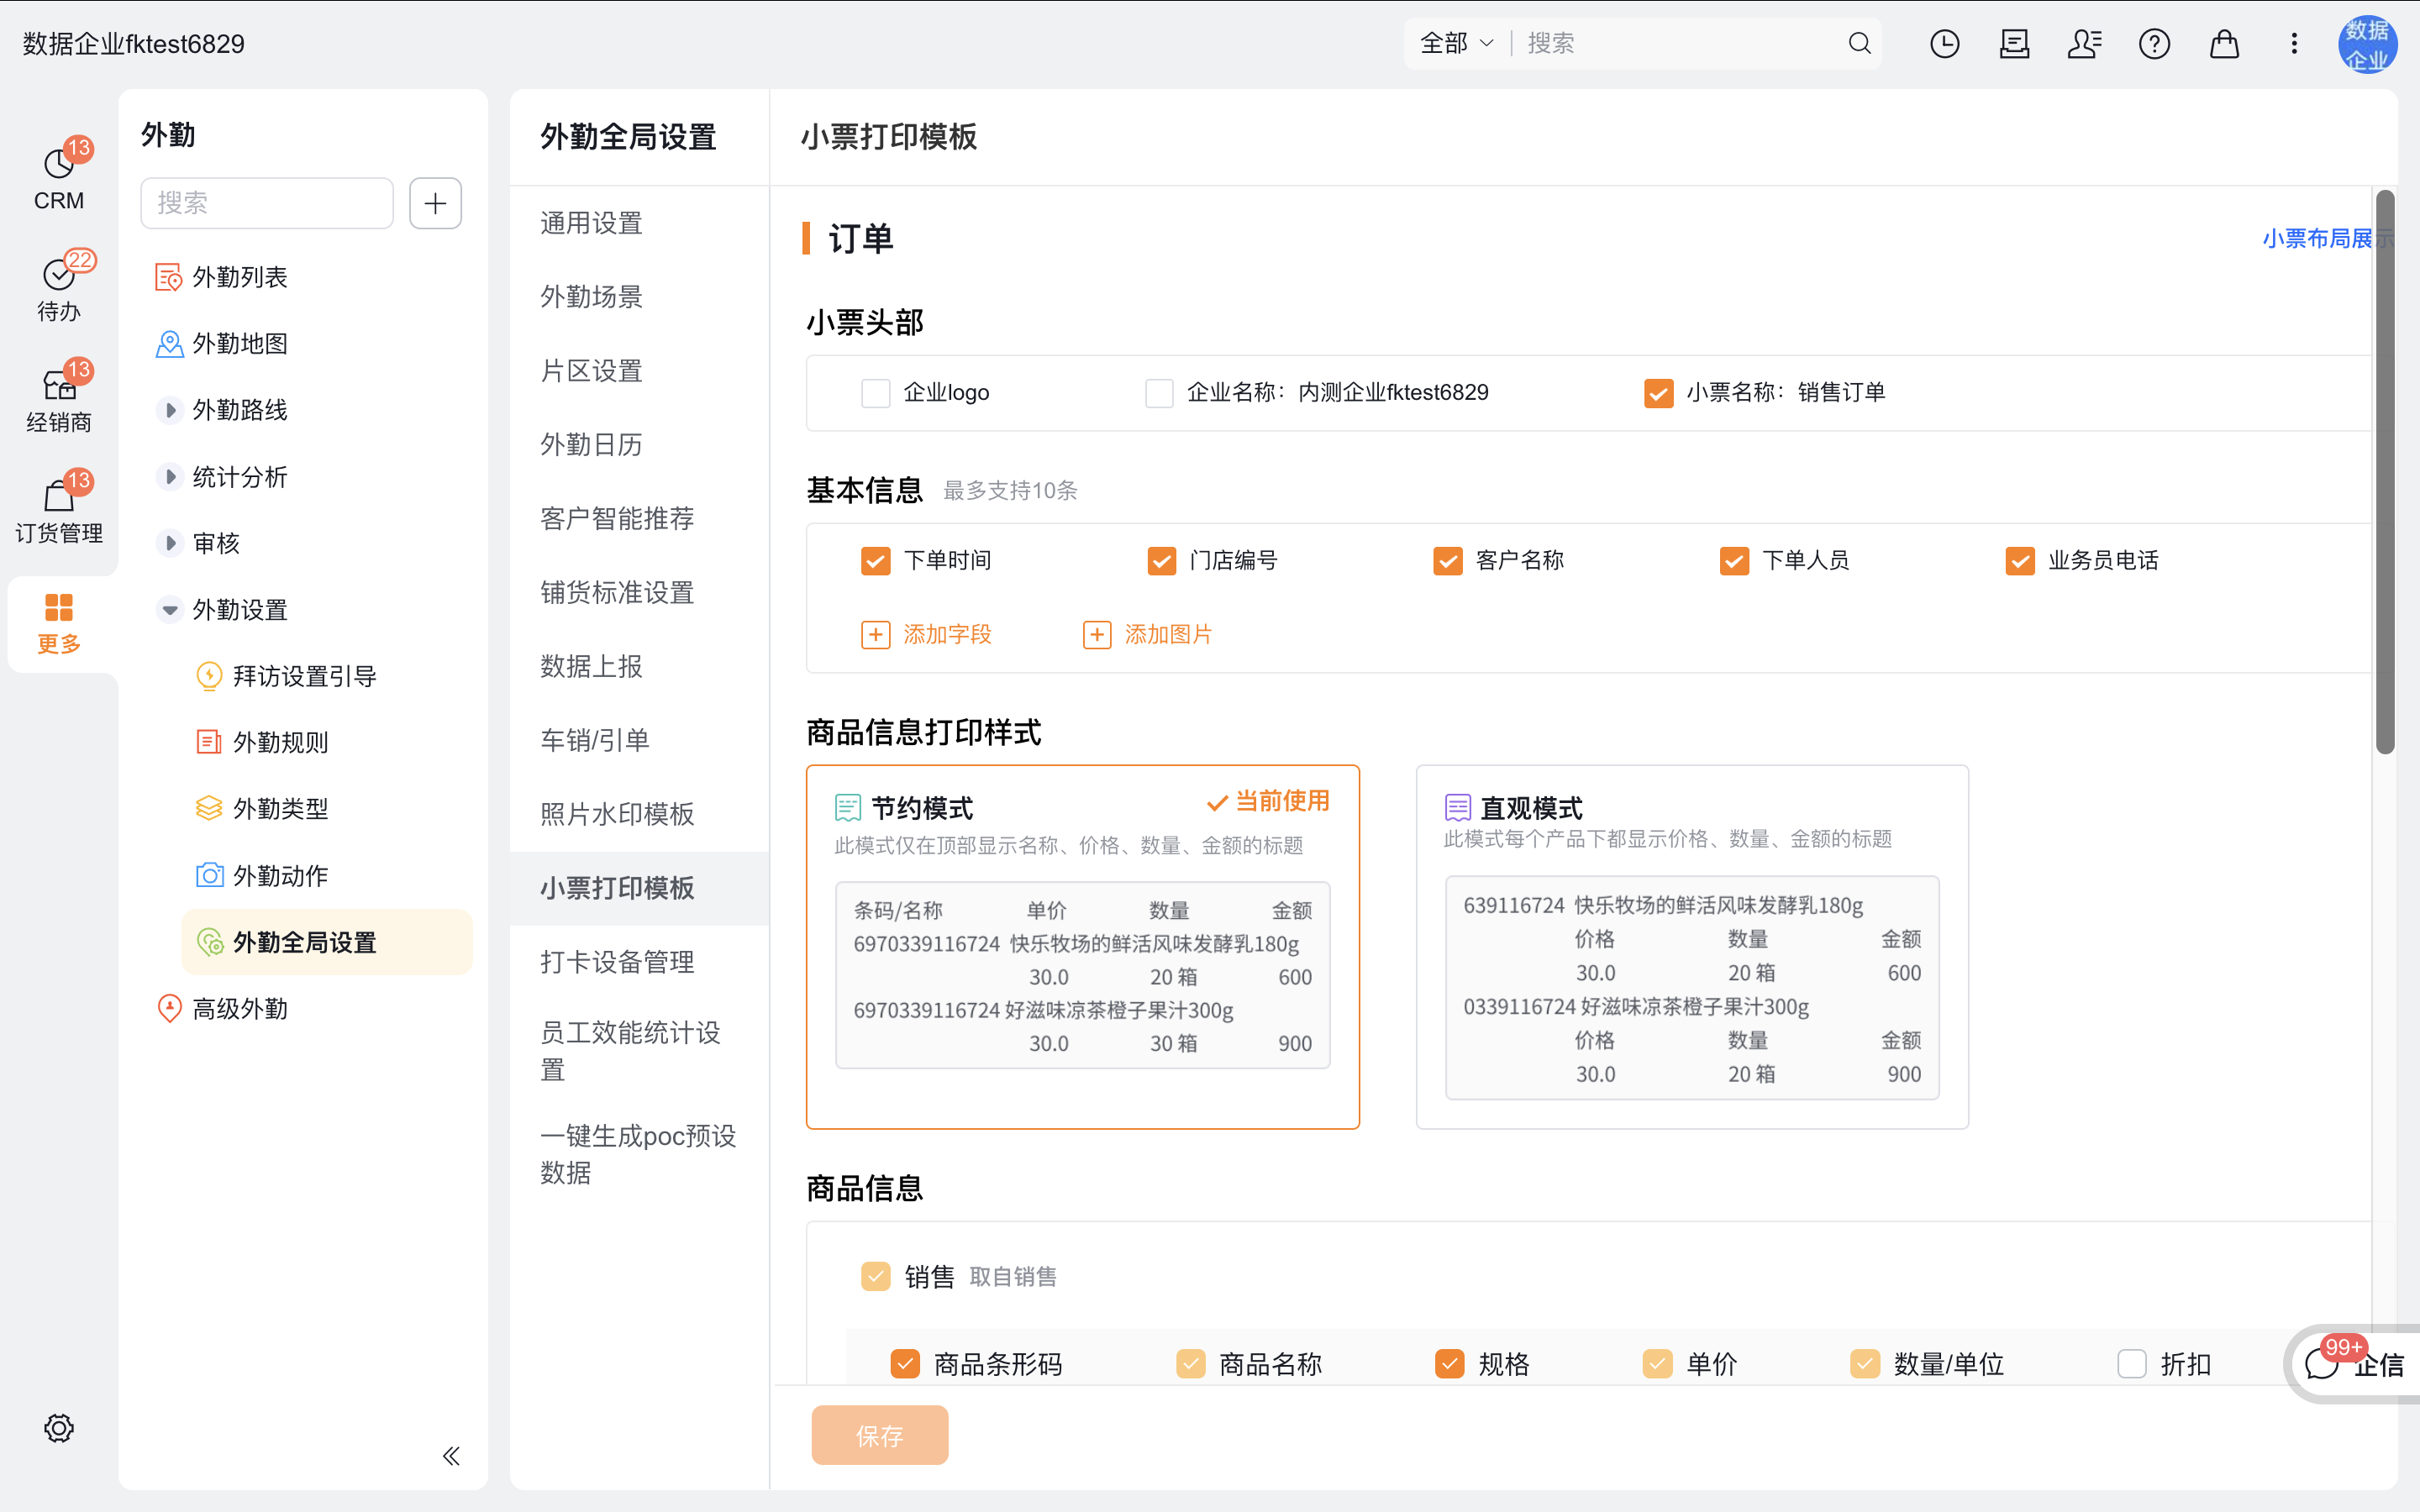
Task: Click the 小票布局展示 link
Action: coord(2328,238)
